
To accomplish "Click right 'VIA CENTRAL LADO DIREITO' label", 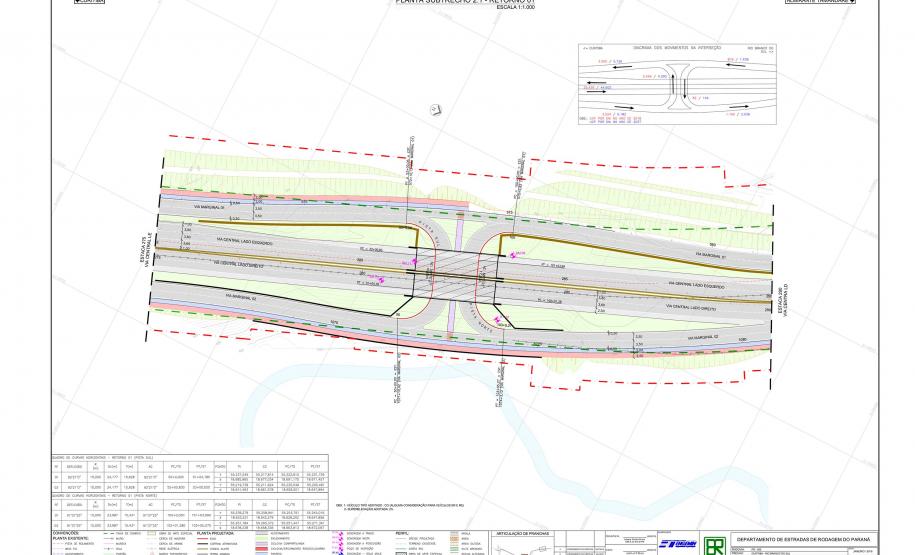I will click(x=692, y=306).
